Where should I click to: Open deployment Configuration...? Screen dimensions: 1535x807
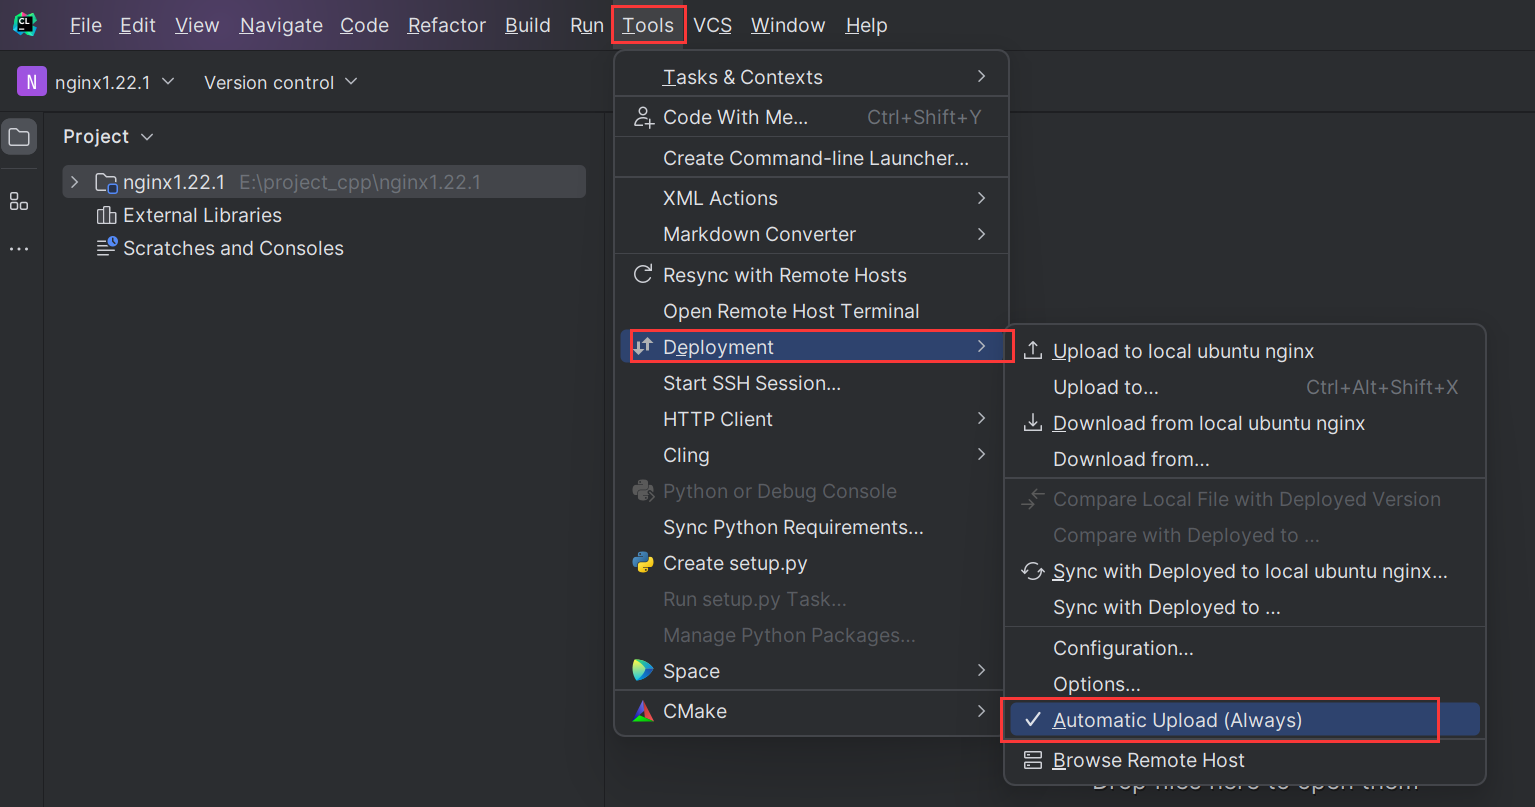tap(1244, 648)
